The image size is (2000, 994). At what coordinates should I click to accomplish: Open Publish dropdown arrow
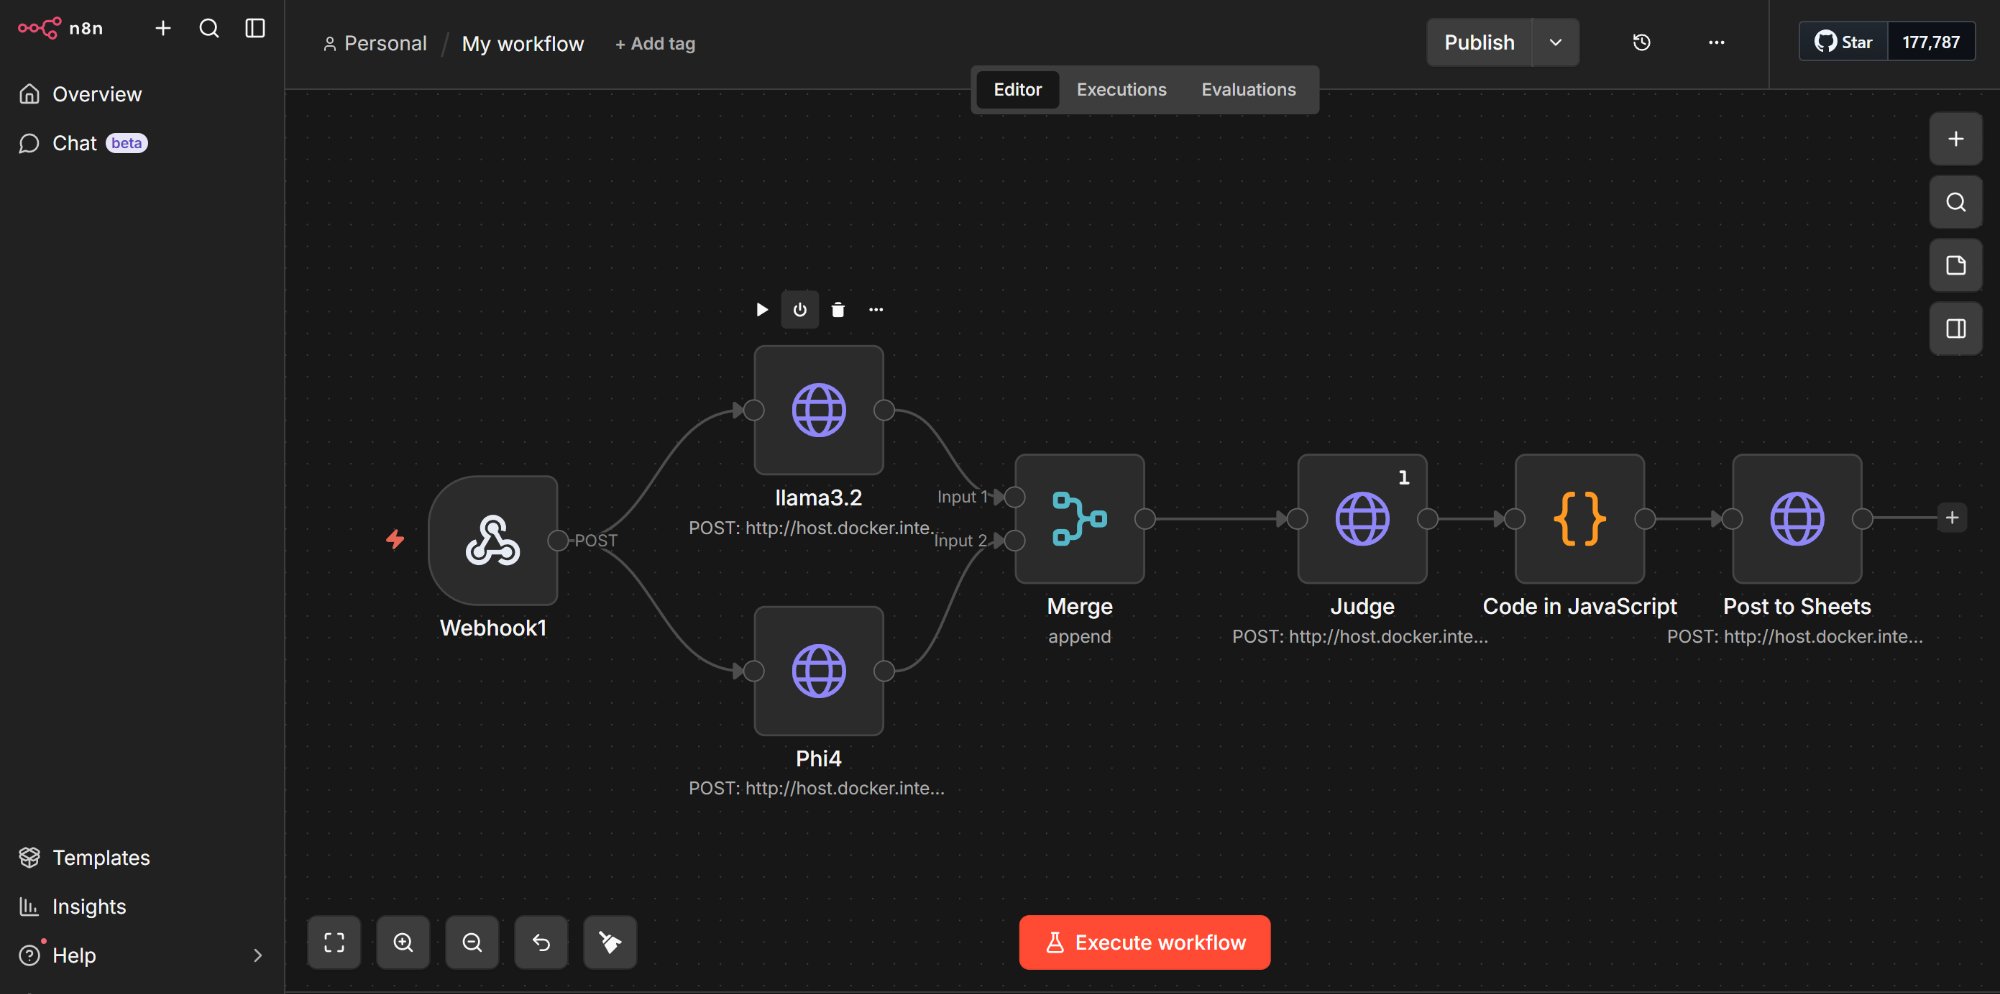[x=1556, y=42]
